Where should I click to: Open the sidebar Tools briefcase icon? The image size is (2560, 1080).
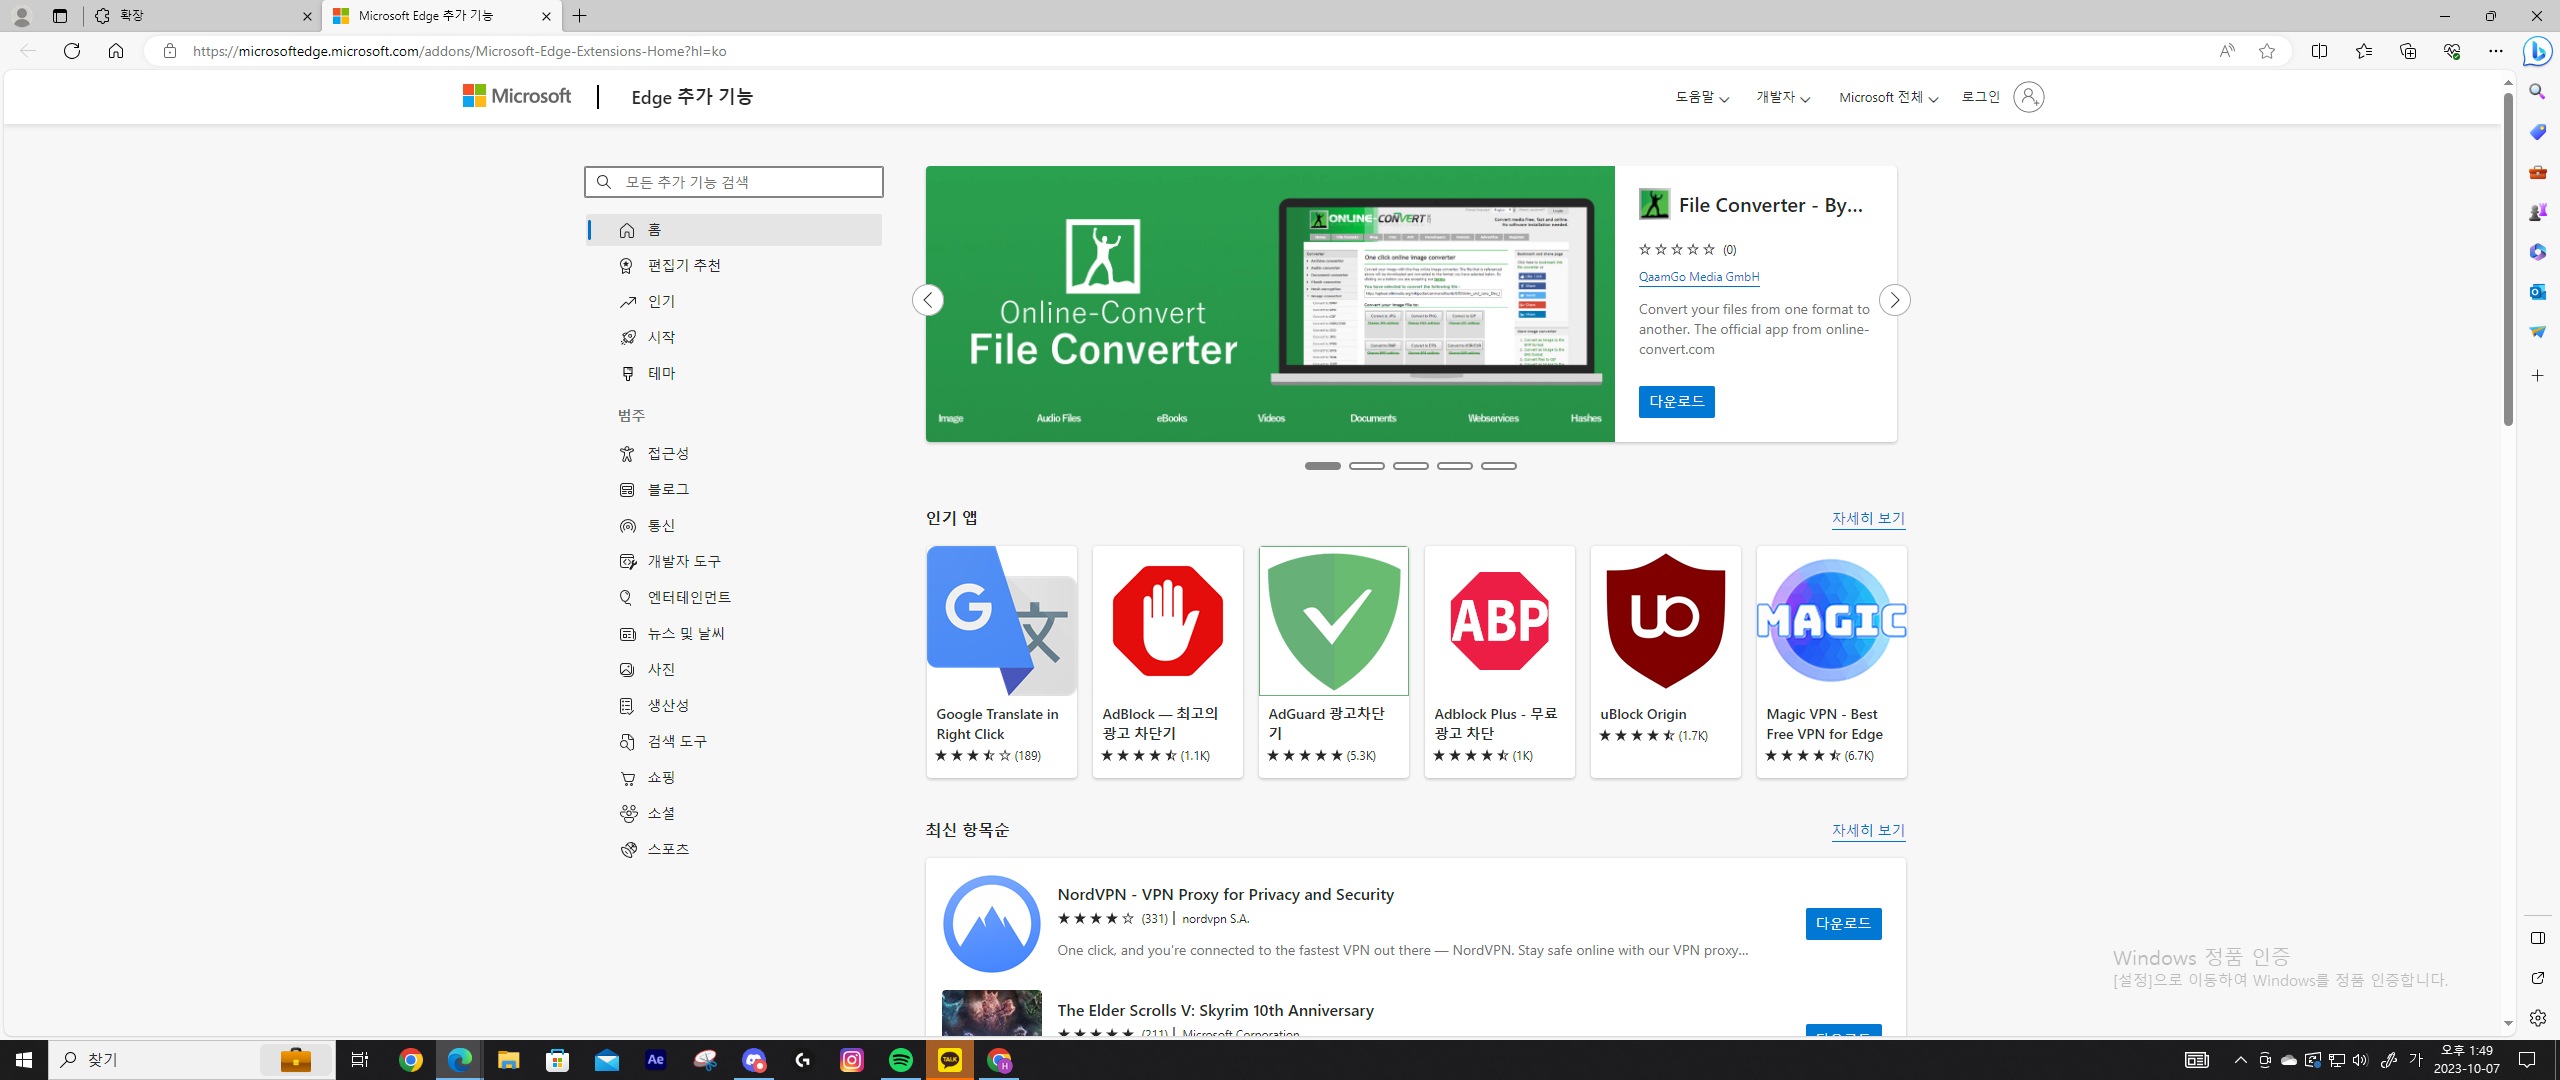[2537, 172]
